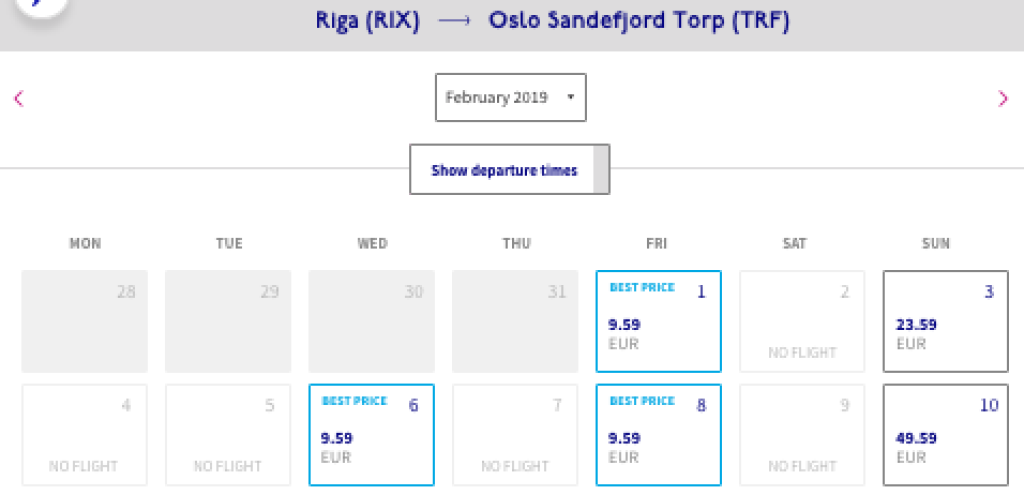Select Wednesday 6 best price flight
The width and height of the screenshot is (1024, 495).
pyautogui.click(x=371, y=435)
